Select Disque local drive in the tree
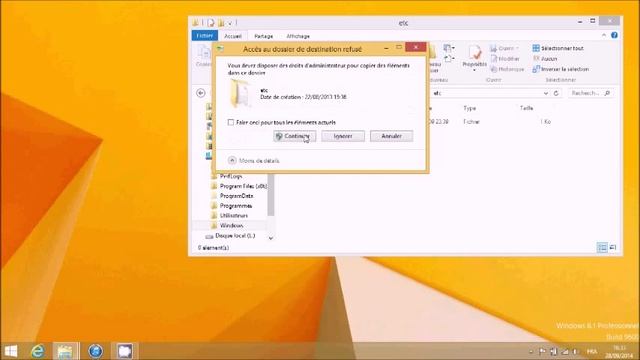 [x=235, y=236]
